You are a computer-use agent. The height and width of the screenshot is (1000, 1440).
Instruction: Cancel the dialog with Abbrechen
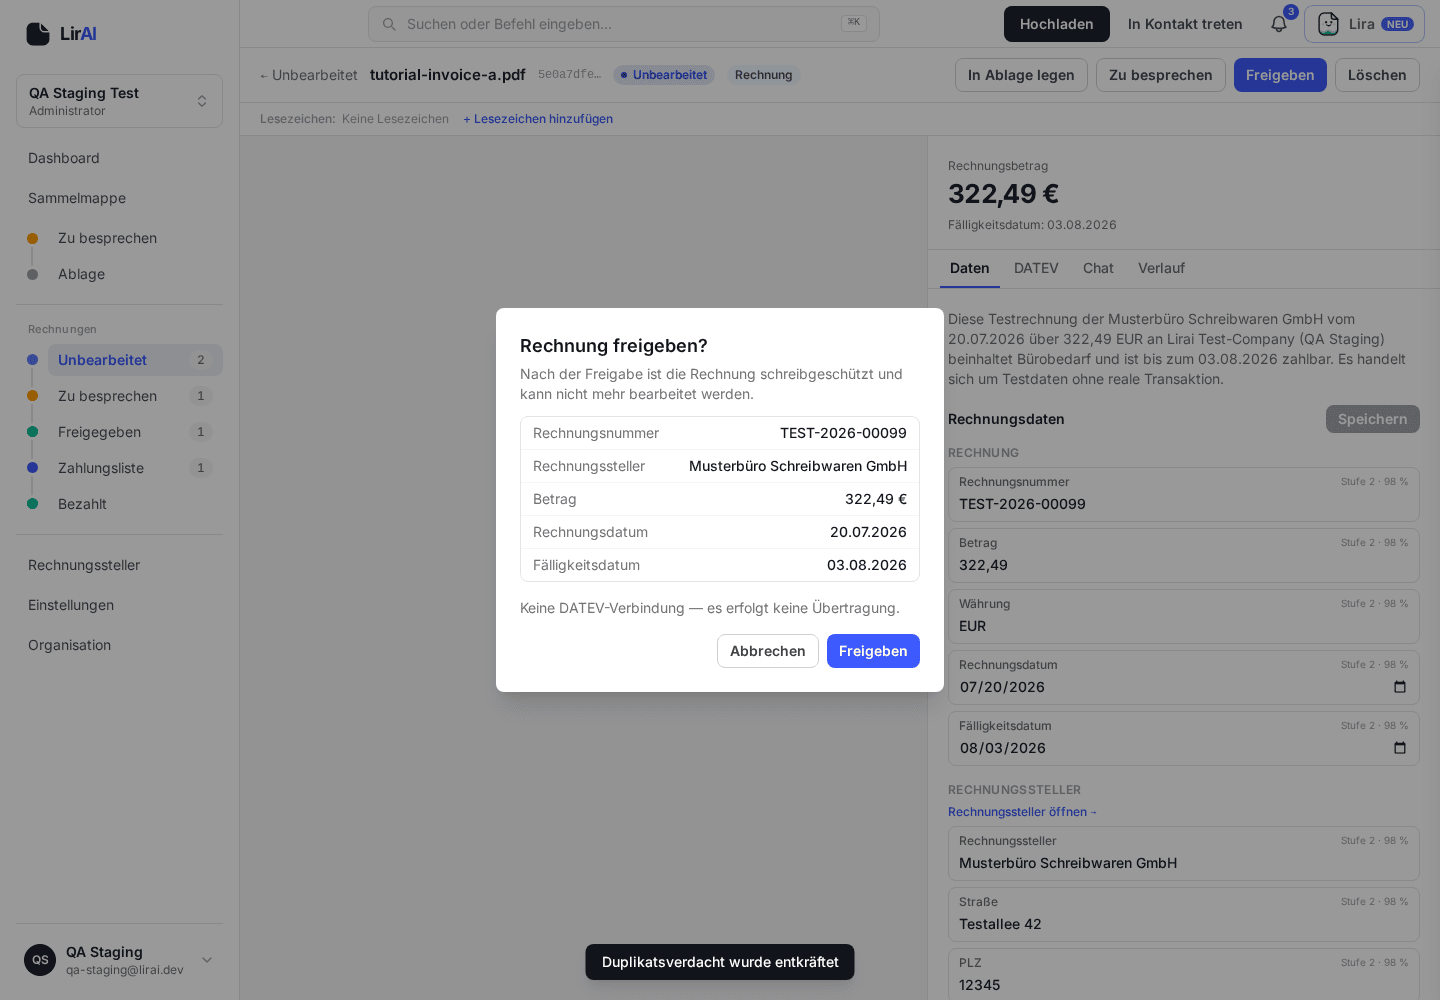tap(768, 651)
